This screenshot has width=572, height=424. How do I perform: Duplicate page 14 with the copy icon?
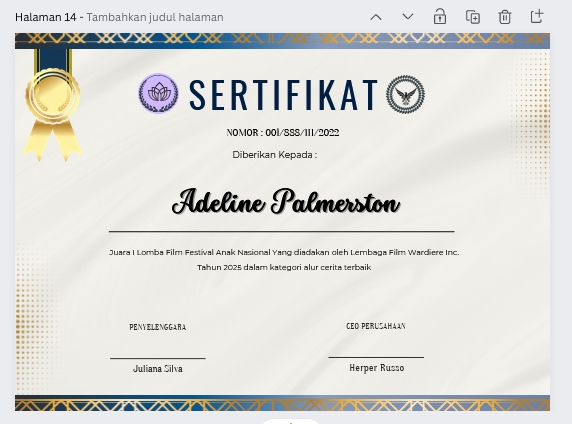click(472, 17)
